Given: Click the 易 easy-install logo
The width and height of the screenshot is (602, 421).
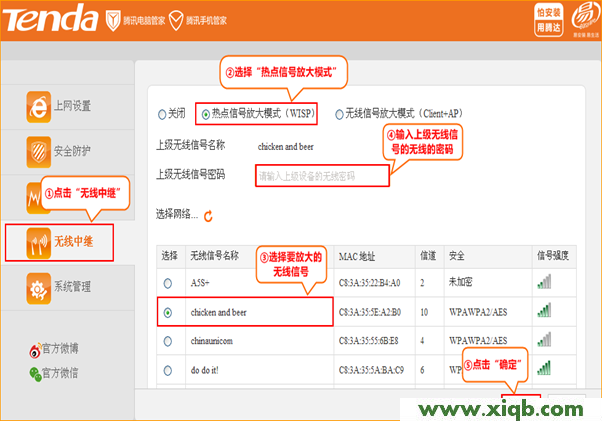Looking at the screenshot, I should [x=585, y=18].
